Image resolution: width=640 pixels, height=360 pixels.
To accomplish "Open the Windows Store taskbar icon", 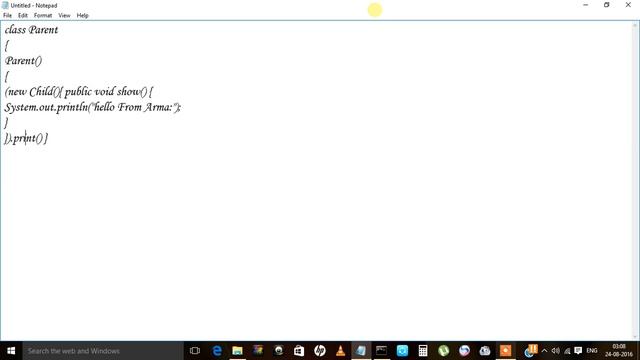I will coord(299,351).
